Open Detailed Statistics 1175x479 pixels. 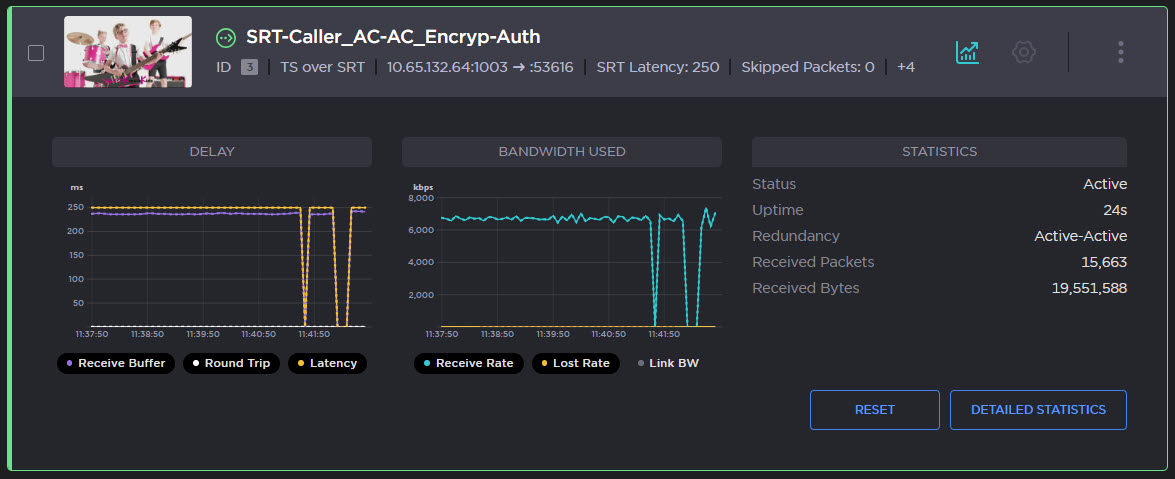[1038, 410]
